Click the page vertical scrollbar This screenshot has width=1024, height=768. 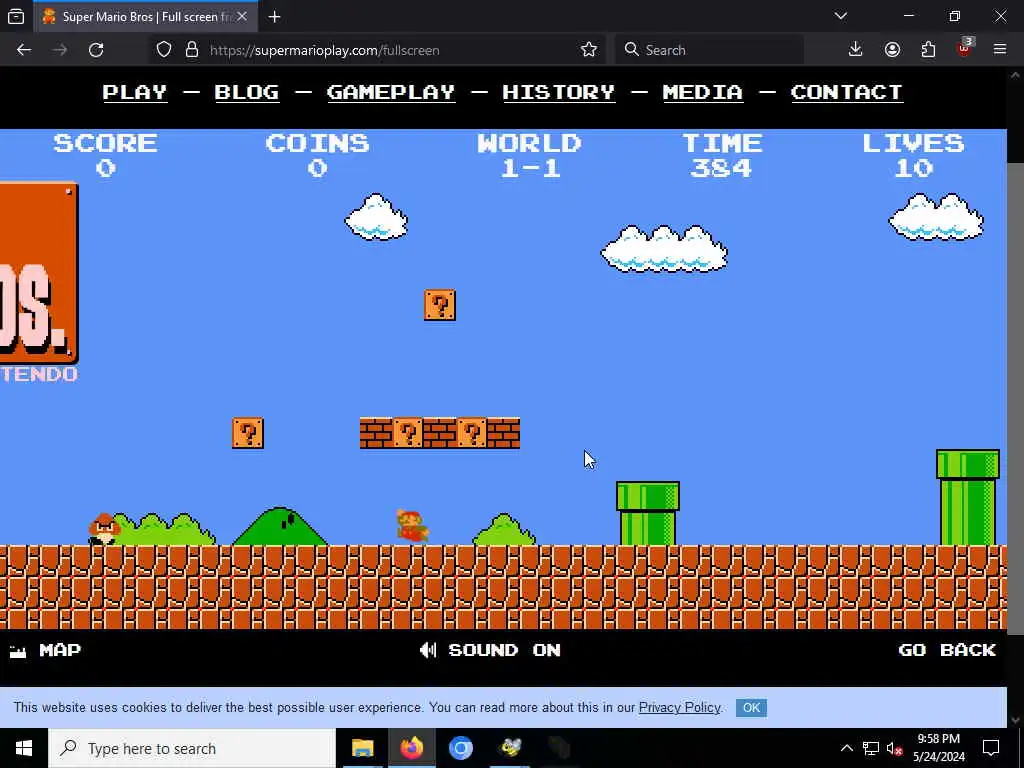click(1016, 398)
